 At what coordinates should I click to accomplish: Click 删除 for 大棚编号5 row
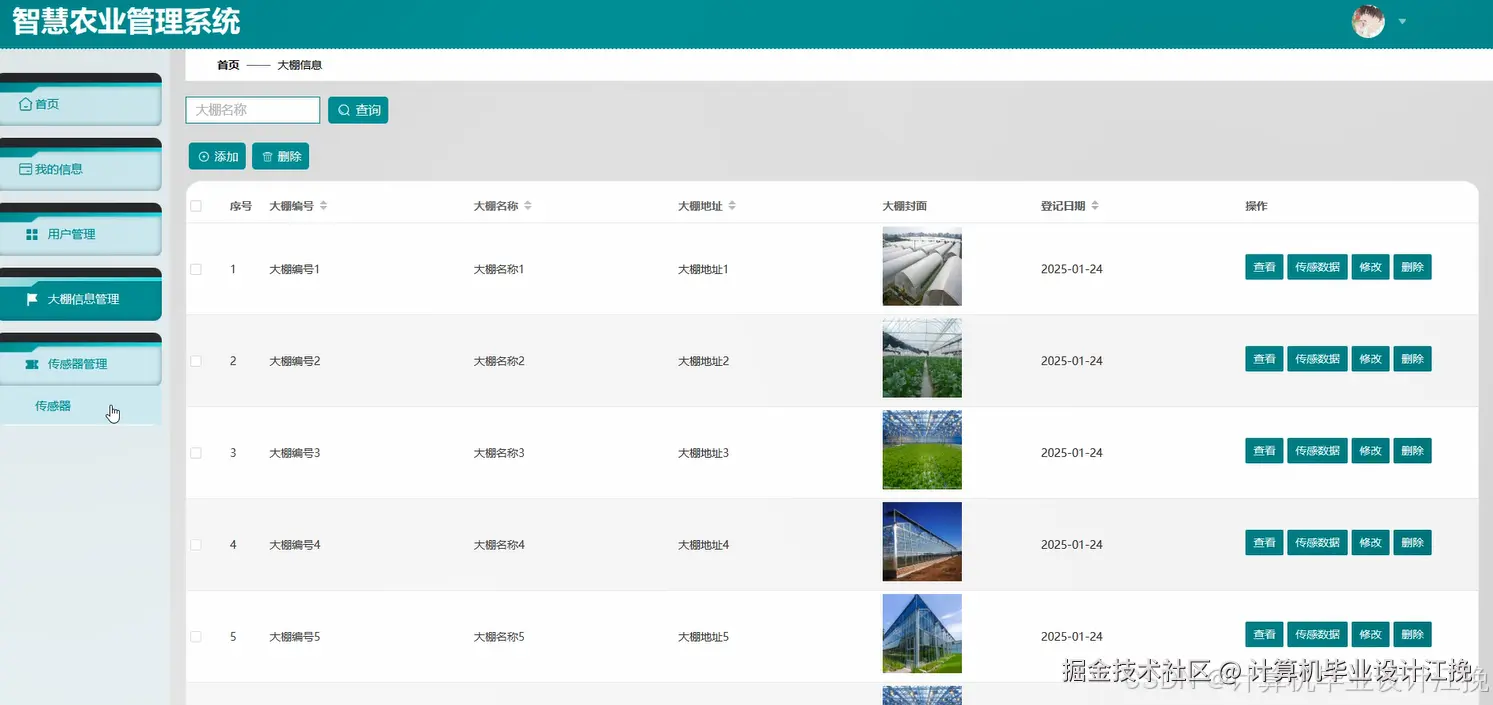click(x=1412, y=635)
